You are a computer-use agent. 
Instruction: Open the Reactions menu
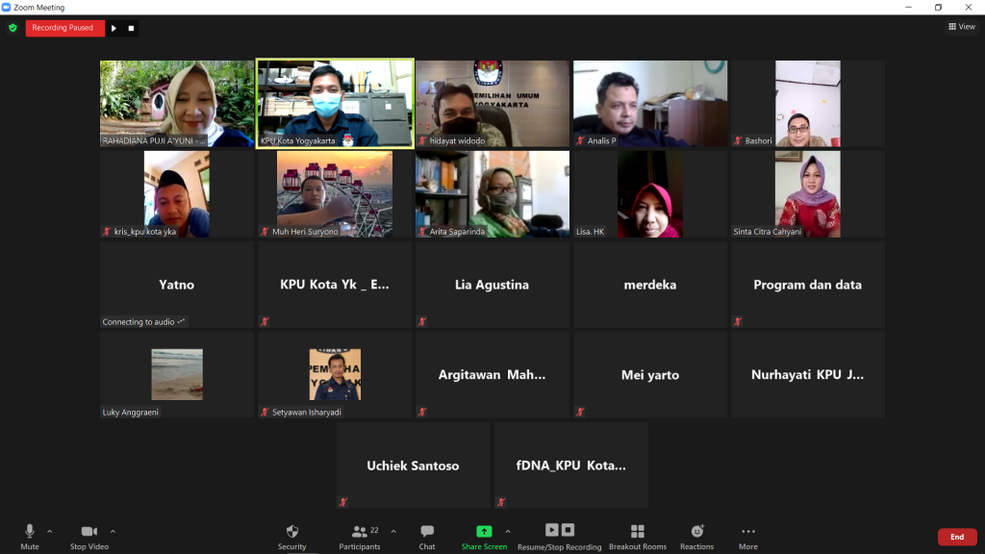(x=697, y=532)
